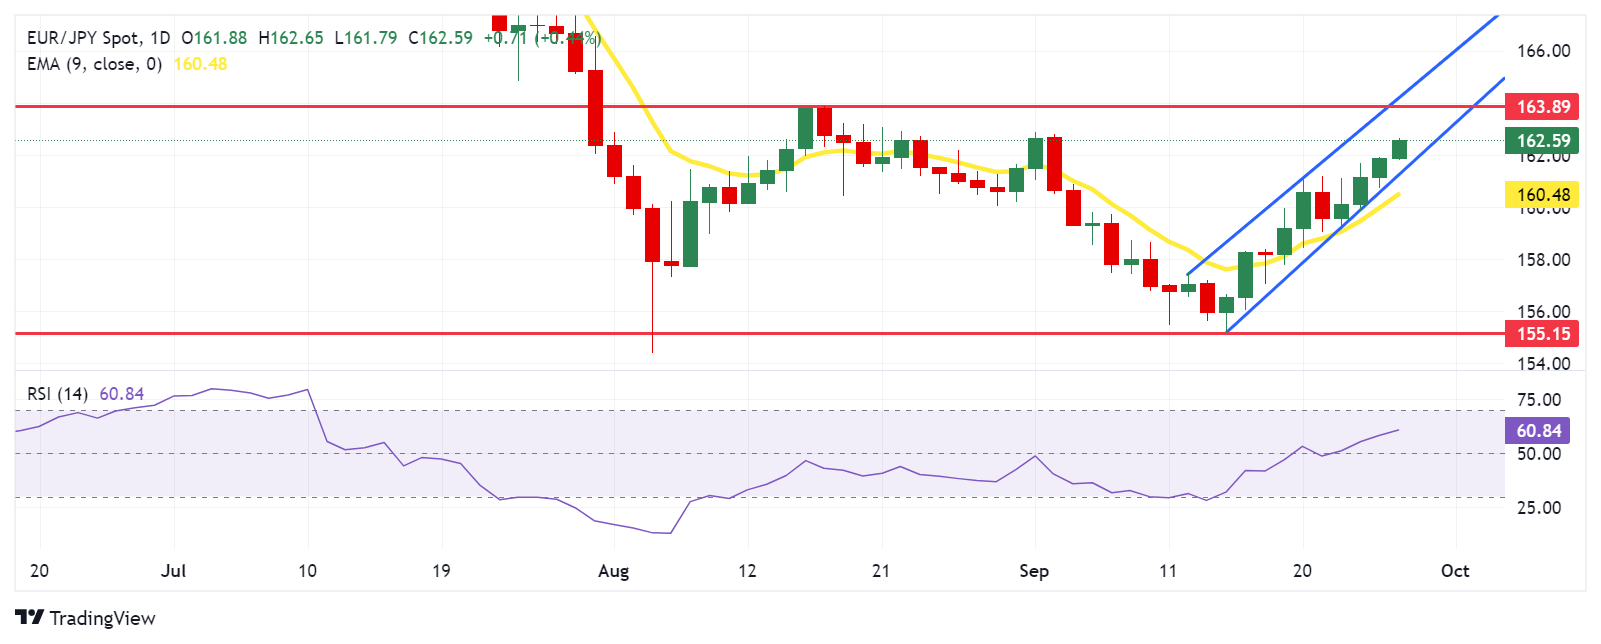Click the 25.00 RSI axis label

point(1539,508)
